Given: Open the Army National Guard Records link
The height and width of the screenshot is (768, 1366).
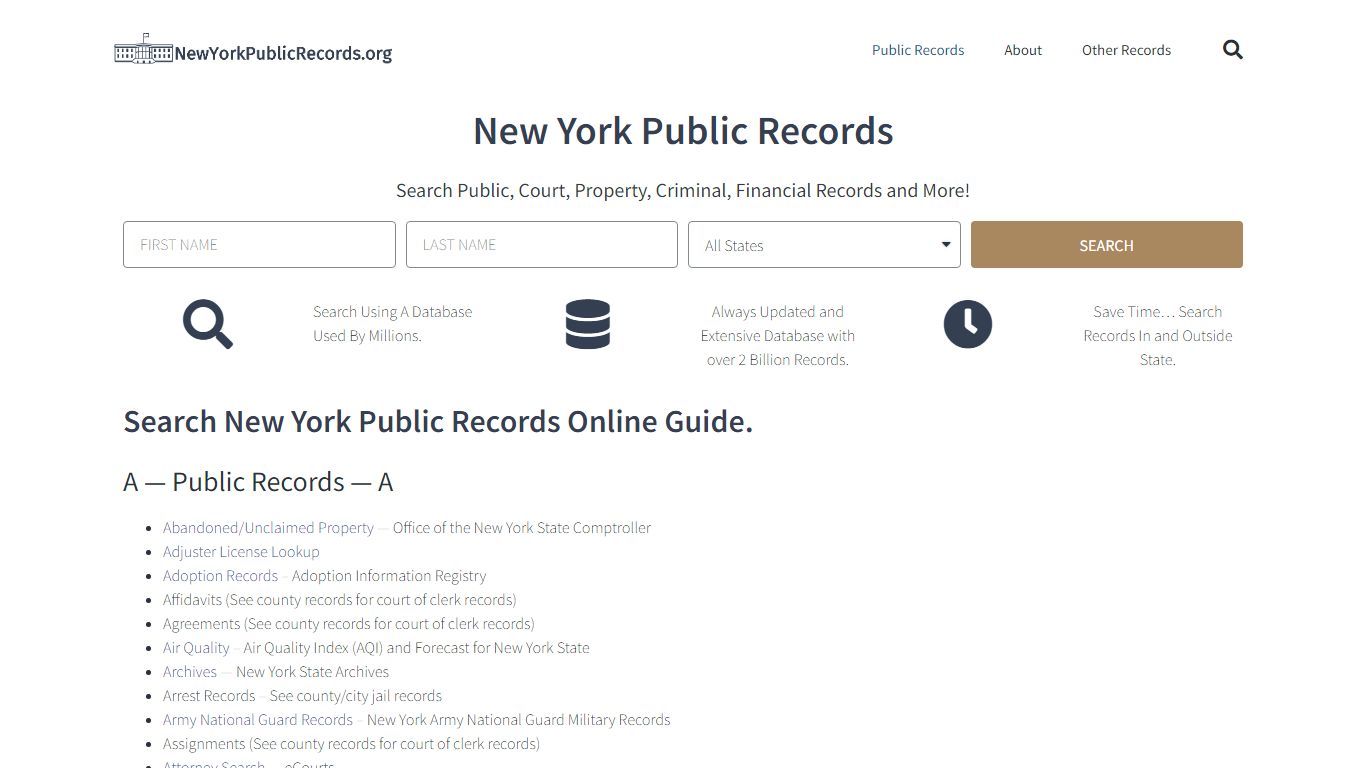Looking at the screenshot, I should tap(257, 719).
